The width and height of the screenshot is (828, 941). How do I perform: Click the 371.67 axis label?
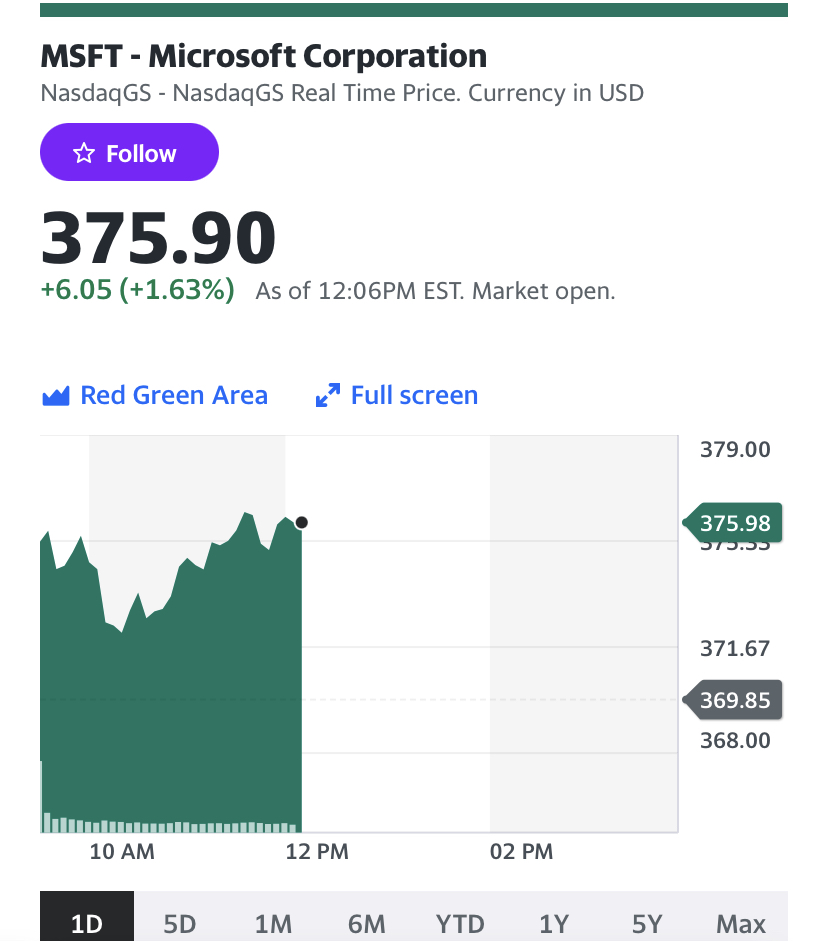click(735, 649)
